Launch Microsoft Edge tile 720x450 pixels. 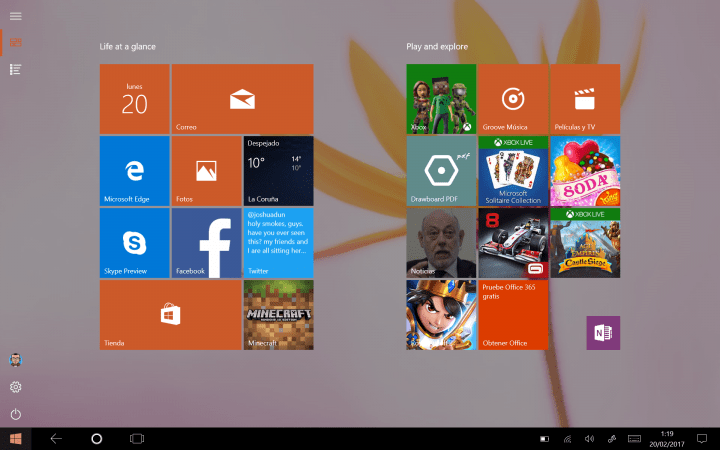[135, 171]
